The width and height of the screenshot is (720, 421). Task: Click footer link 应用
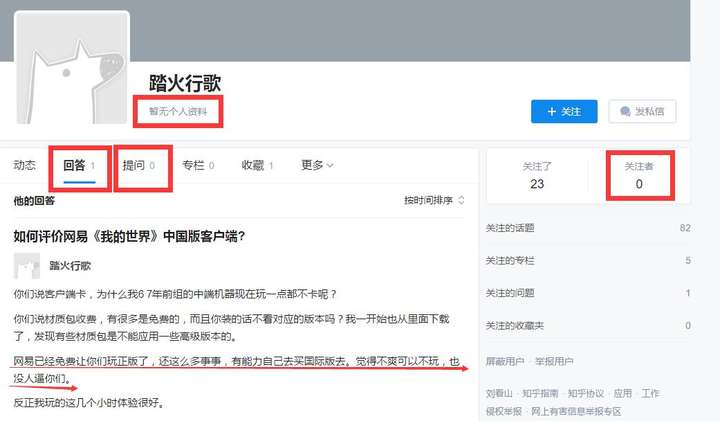pos(623,393)
